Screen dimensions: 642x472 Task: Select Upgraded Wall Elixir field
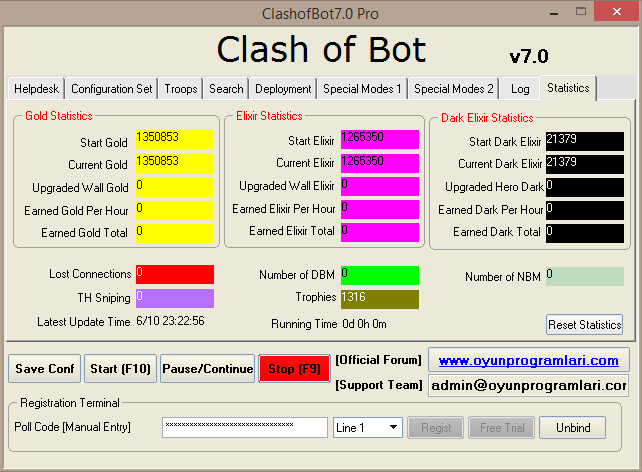tap(380, 186)
